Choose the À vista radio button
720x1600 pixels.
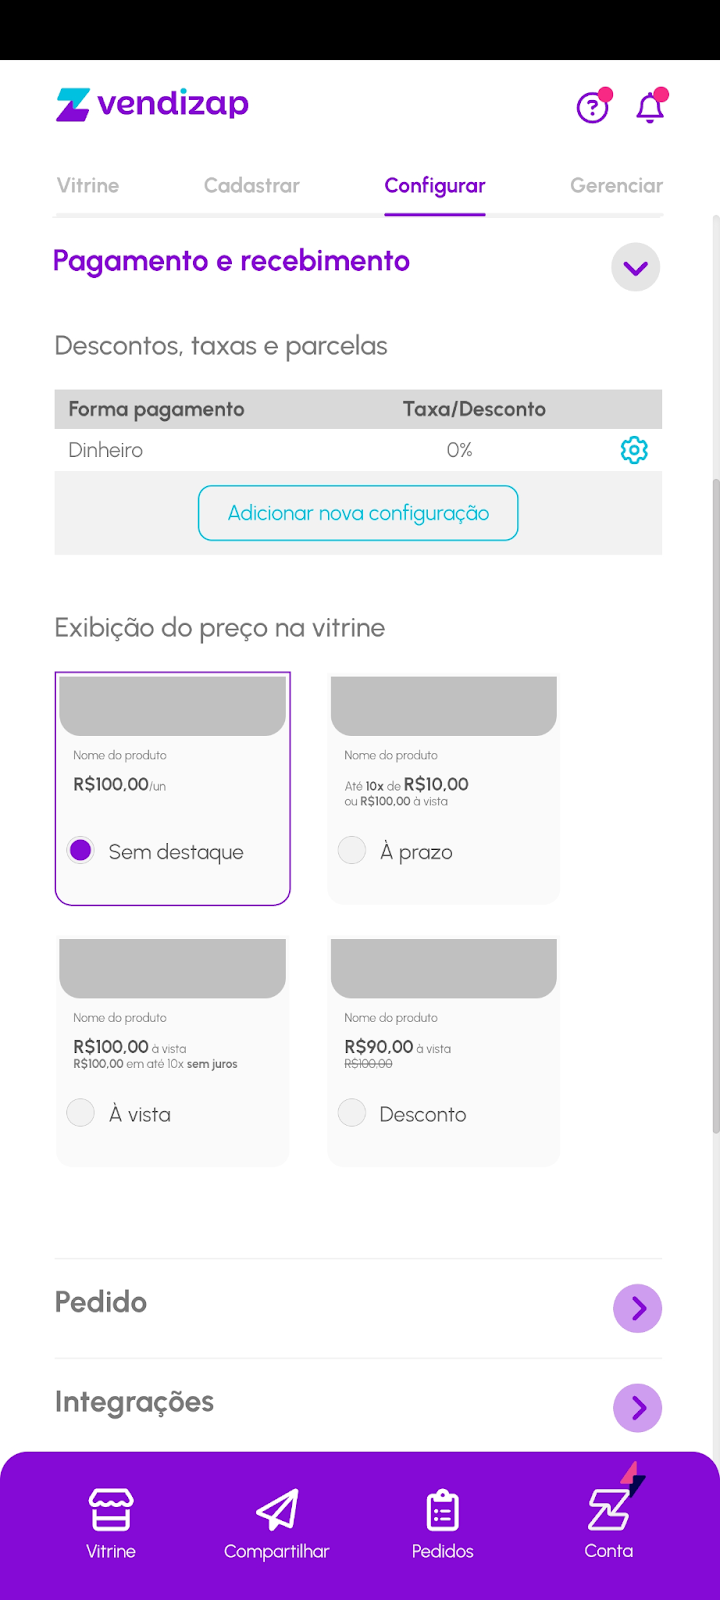tap(81, 1113)
